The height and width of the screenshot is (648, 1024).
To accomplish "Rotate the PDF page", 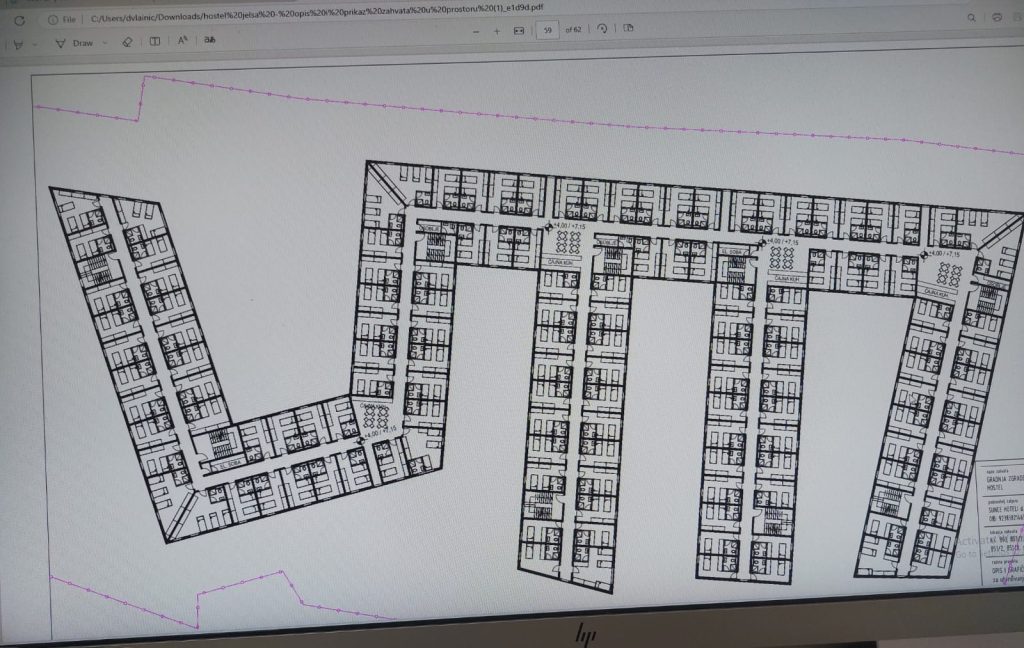I will (x=602, y=29).
